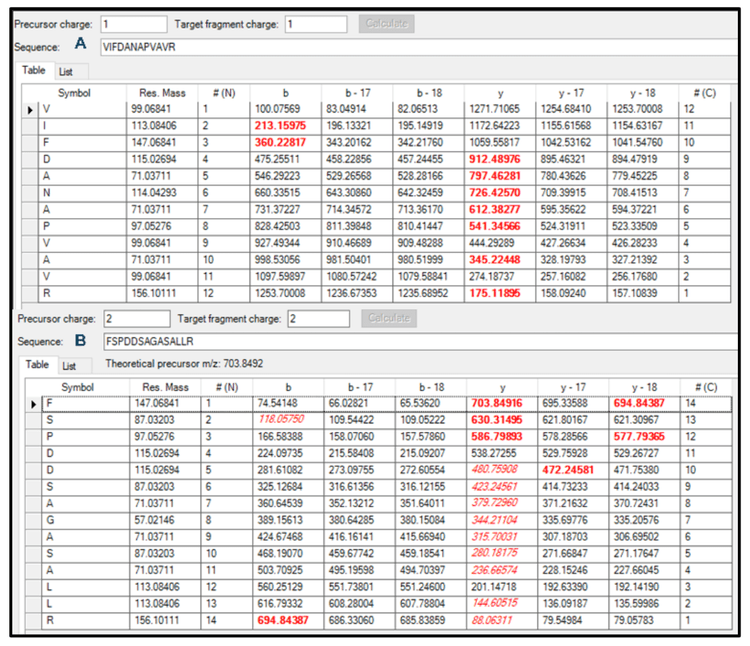This screenshot has width=750, height=646.
Task: Click the y value 201.14718
Action: pos(495,587)
